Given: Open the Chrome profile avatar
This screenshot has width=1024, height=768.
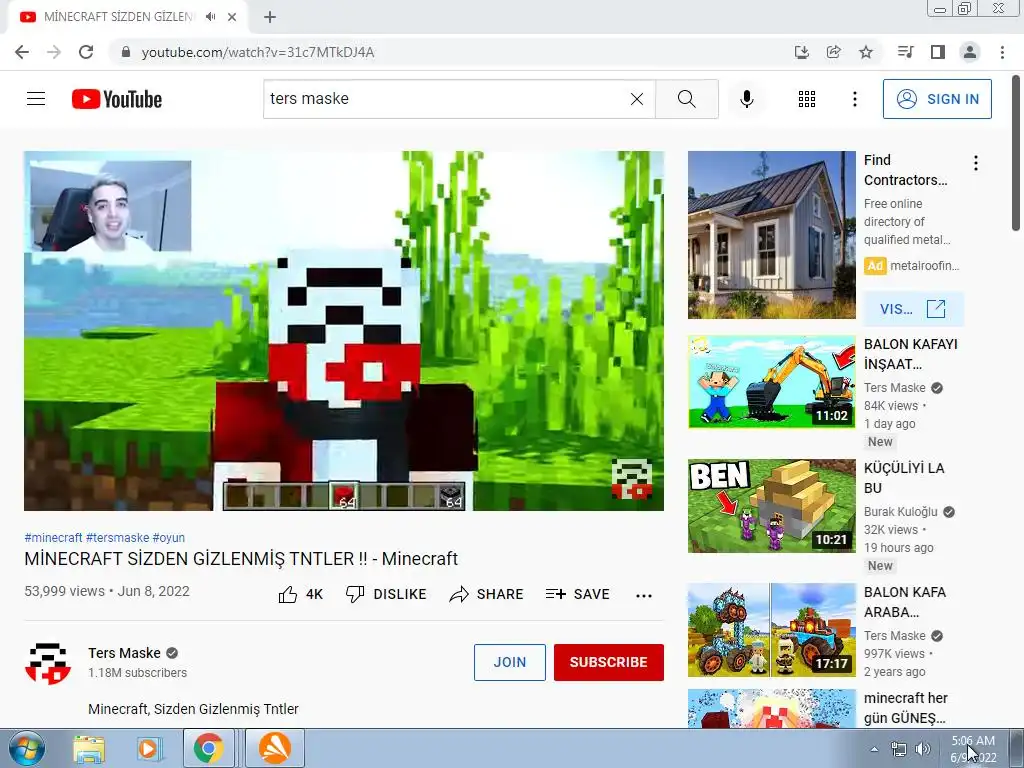Looking at the screenshot, I should [970, 52].
